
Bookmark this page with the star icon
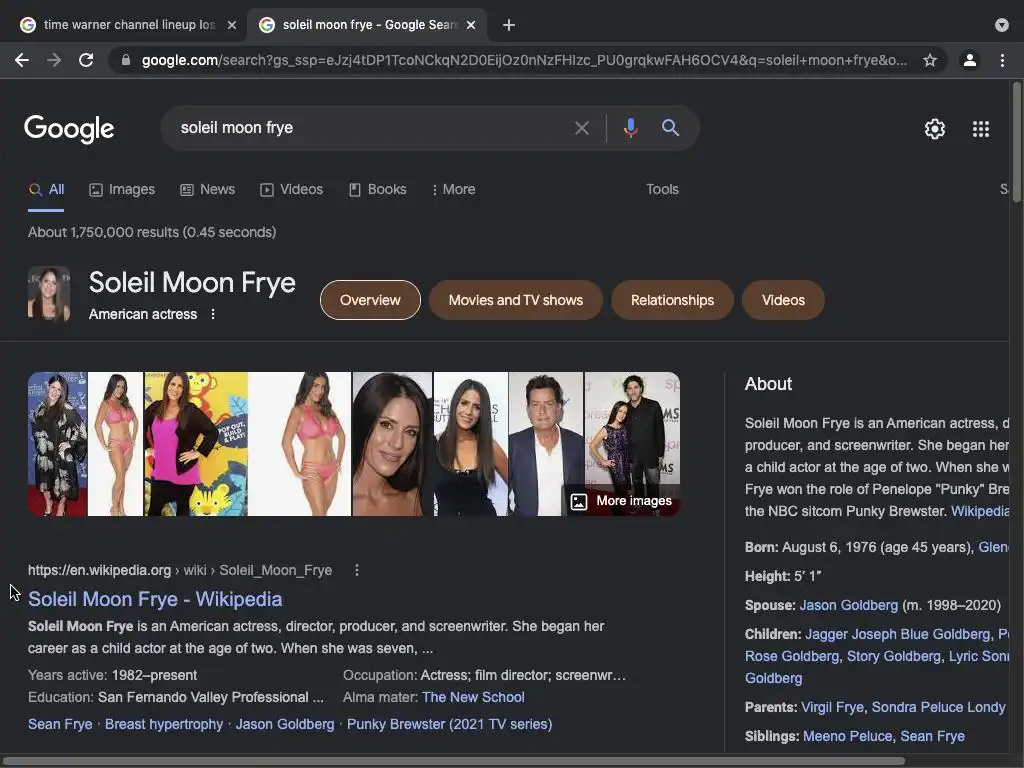click(x=930, y=61)
